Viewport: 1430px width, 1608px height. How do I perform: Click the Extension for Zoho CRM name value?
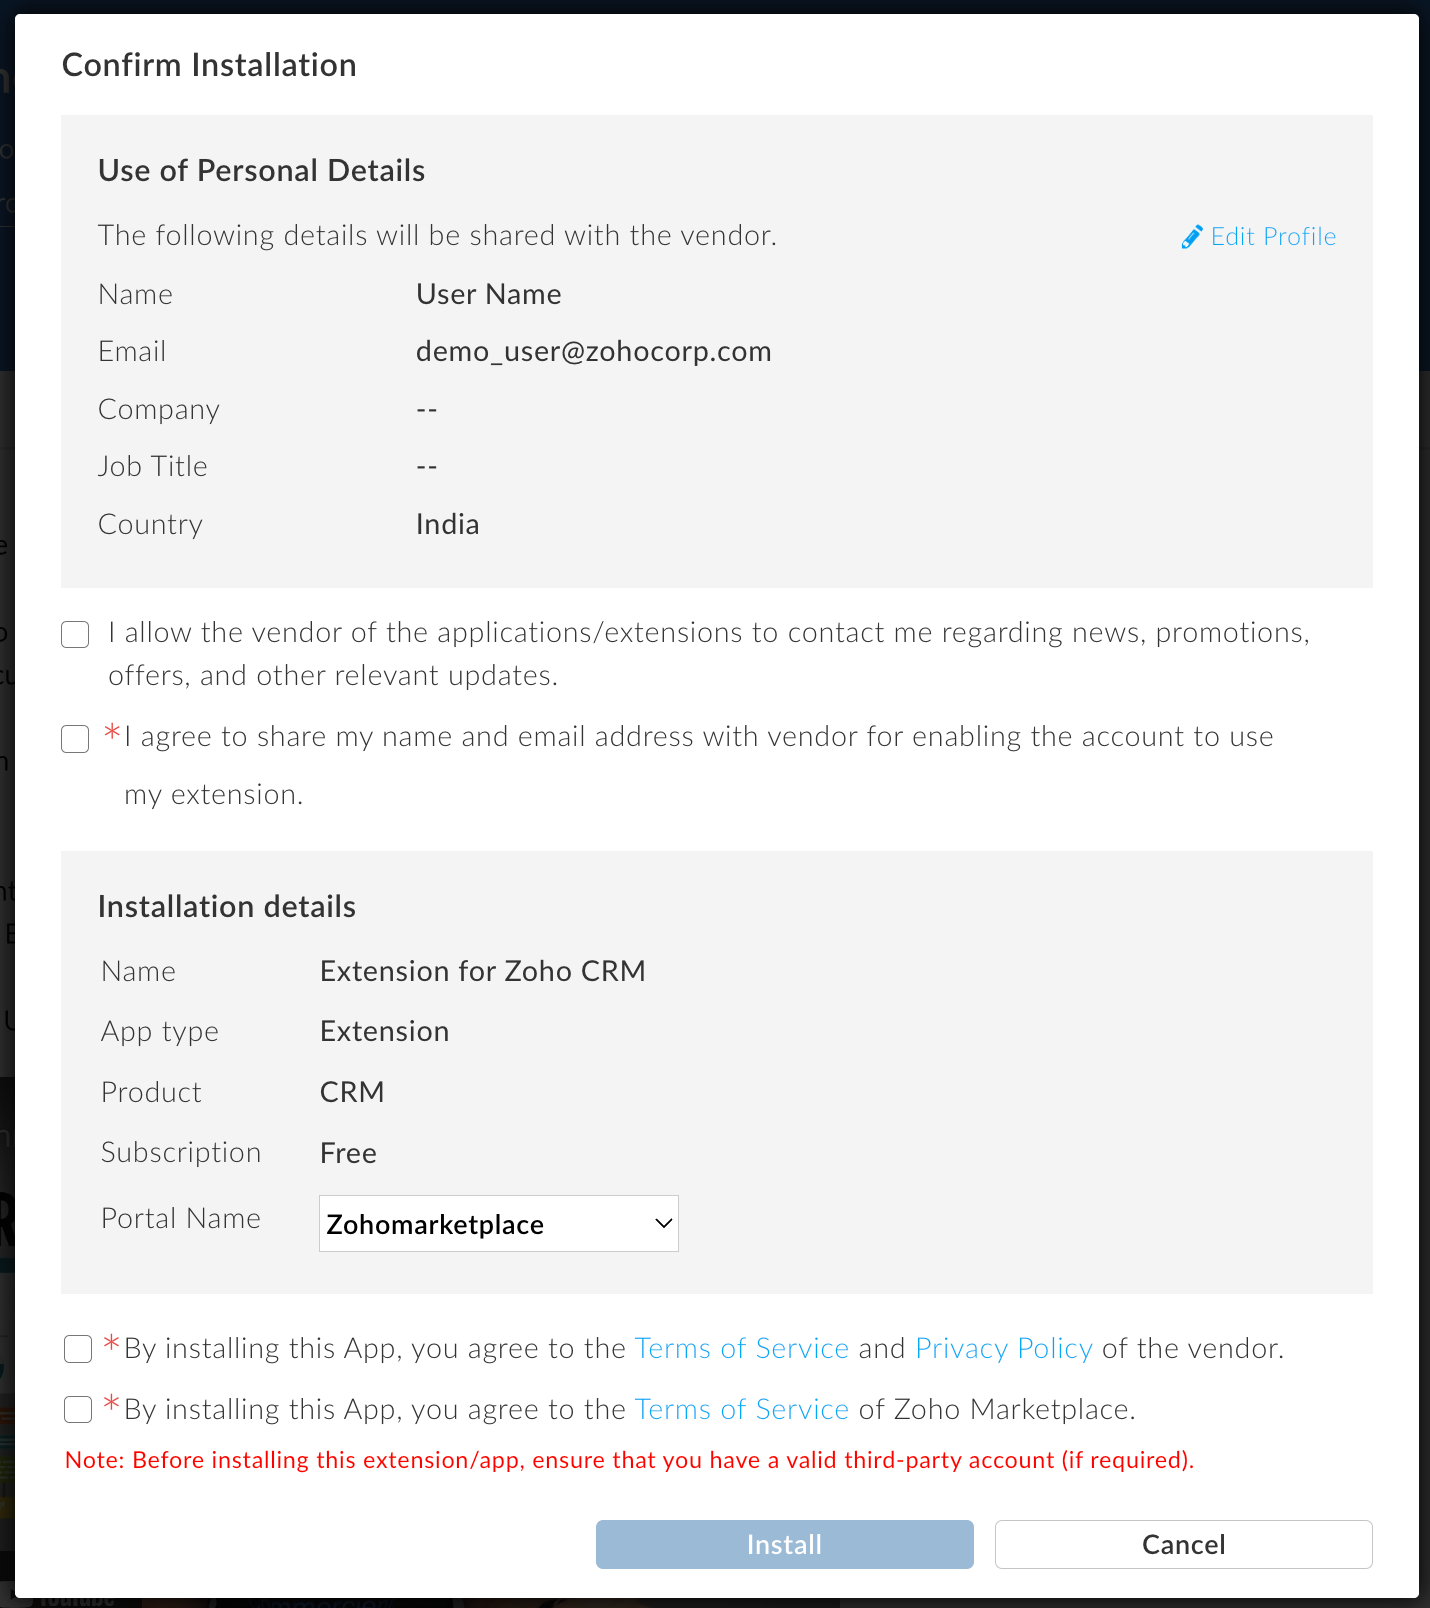(482, 972)
